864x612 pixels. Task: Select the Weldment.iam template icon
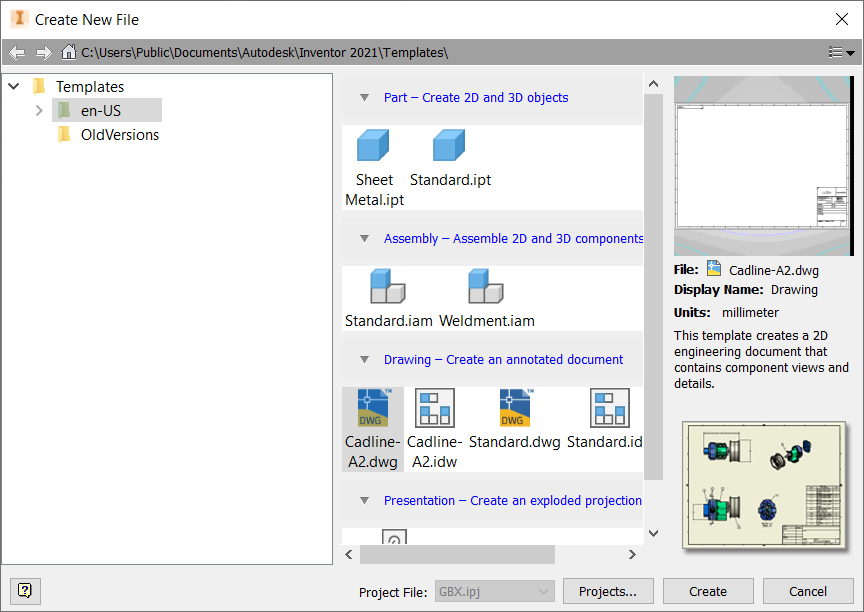485,286
